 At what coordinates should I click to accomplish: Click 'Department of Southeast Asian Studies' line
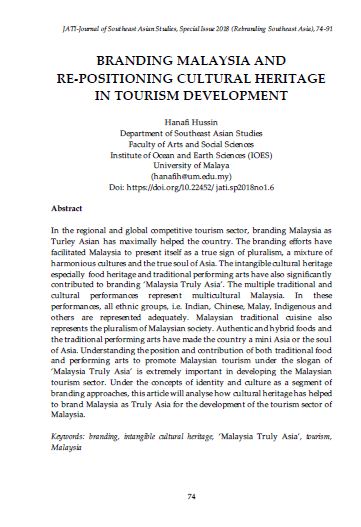191,133
